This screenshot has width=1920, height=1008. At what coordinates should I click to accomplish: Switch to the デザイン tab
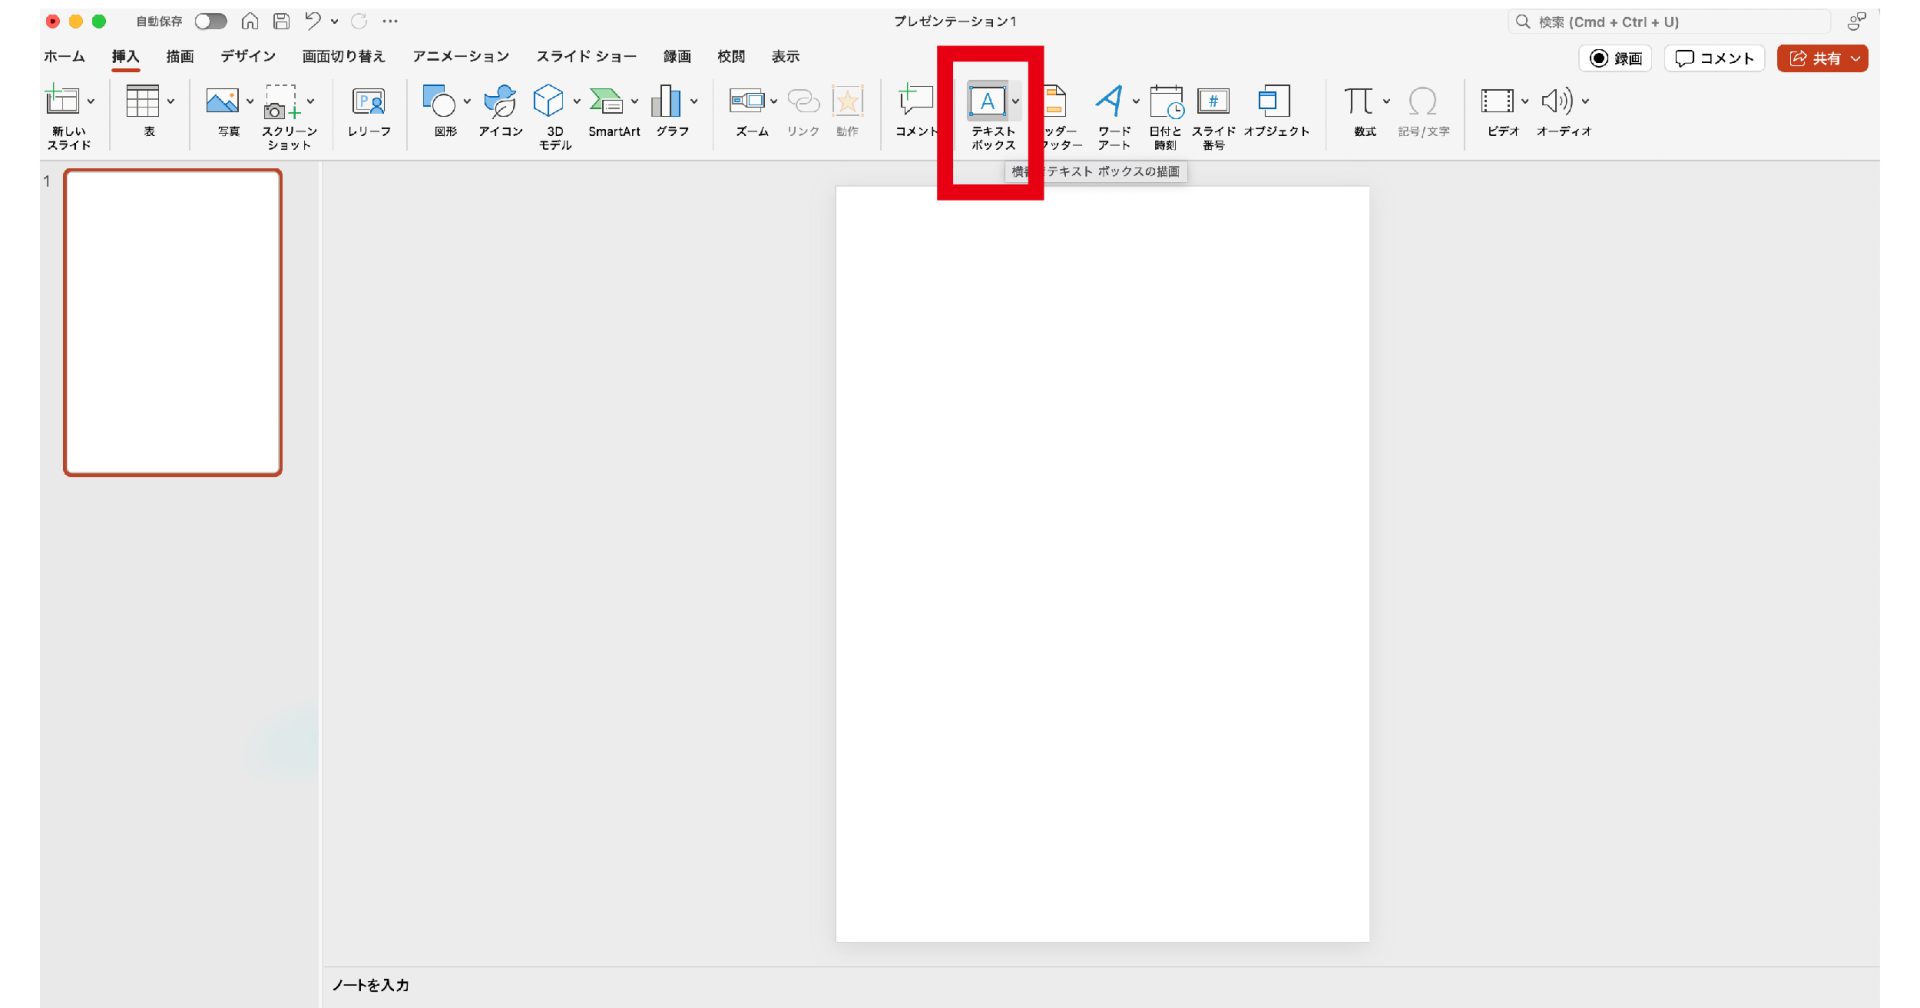[248, 57]
